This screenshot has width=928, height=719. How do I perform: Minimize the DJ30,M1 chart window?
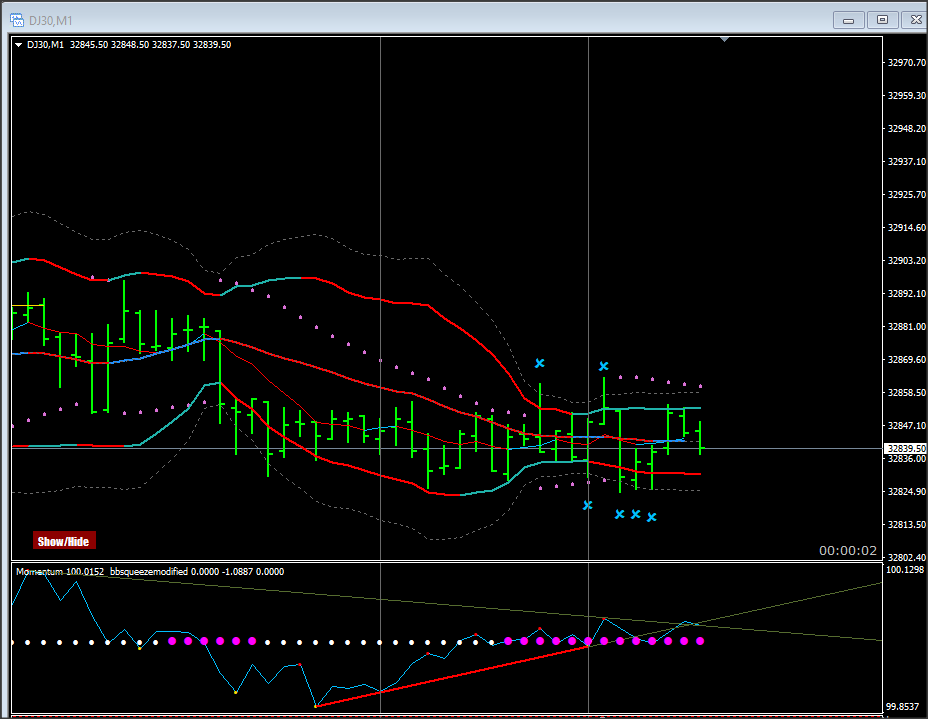coord(848,20)
